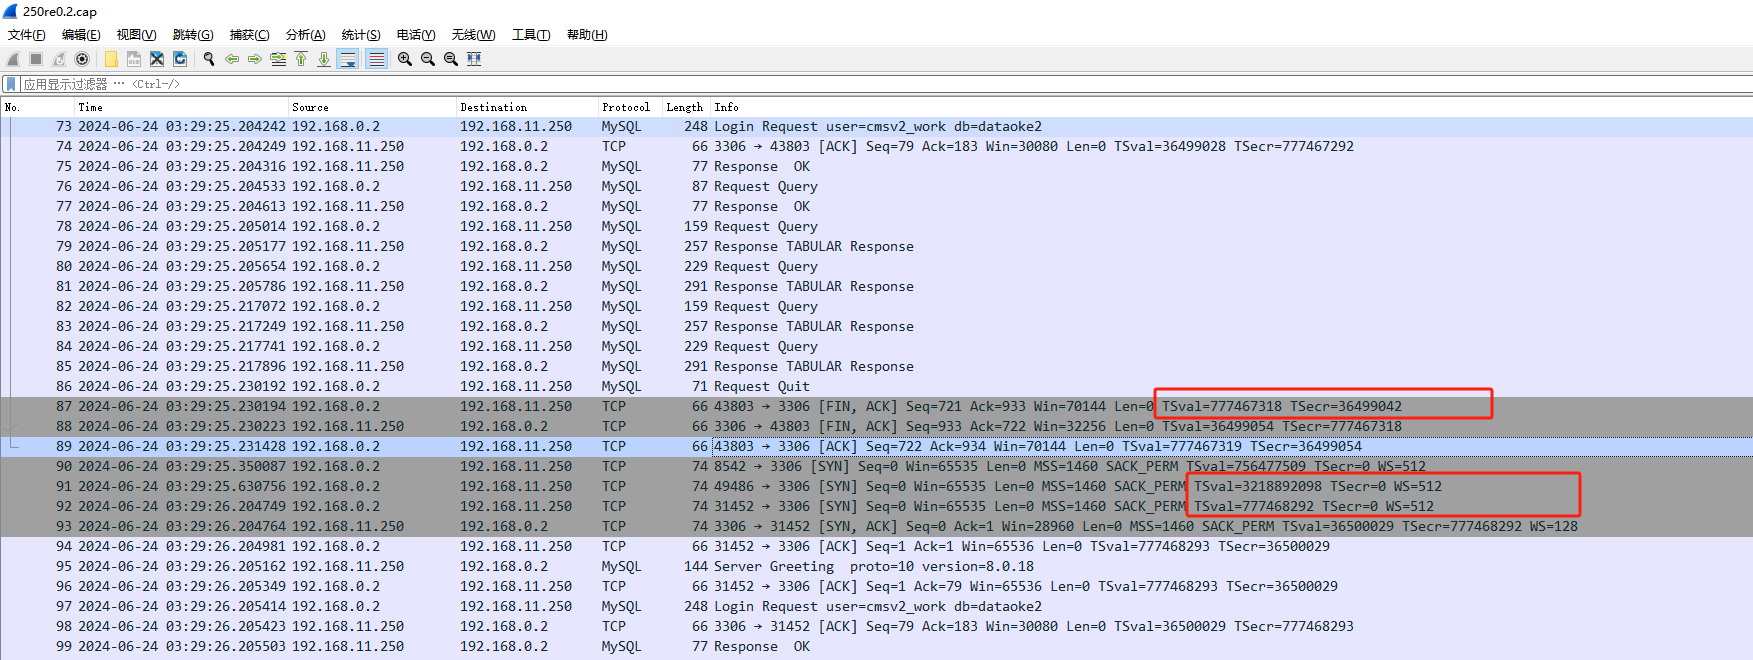This screenshot has width=1753, height=660.
Task: Click the open capture file folder icon
Action: 111,59
